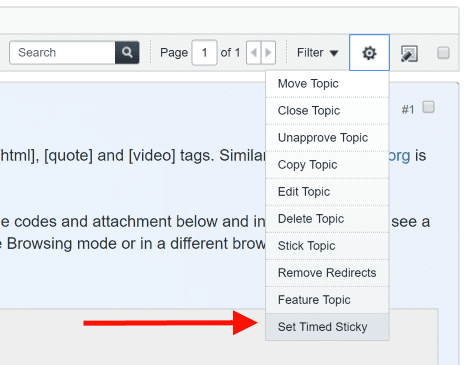Pick Delete Topic in the menu

pyautogui.click(x=327, y=219)
